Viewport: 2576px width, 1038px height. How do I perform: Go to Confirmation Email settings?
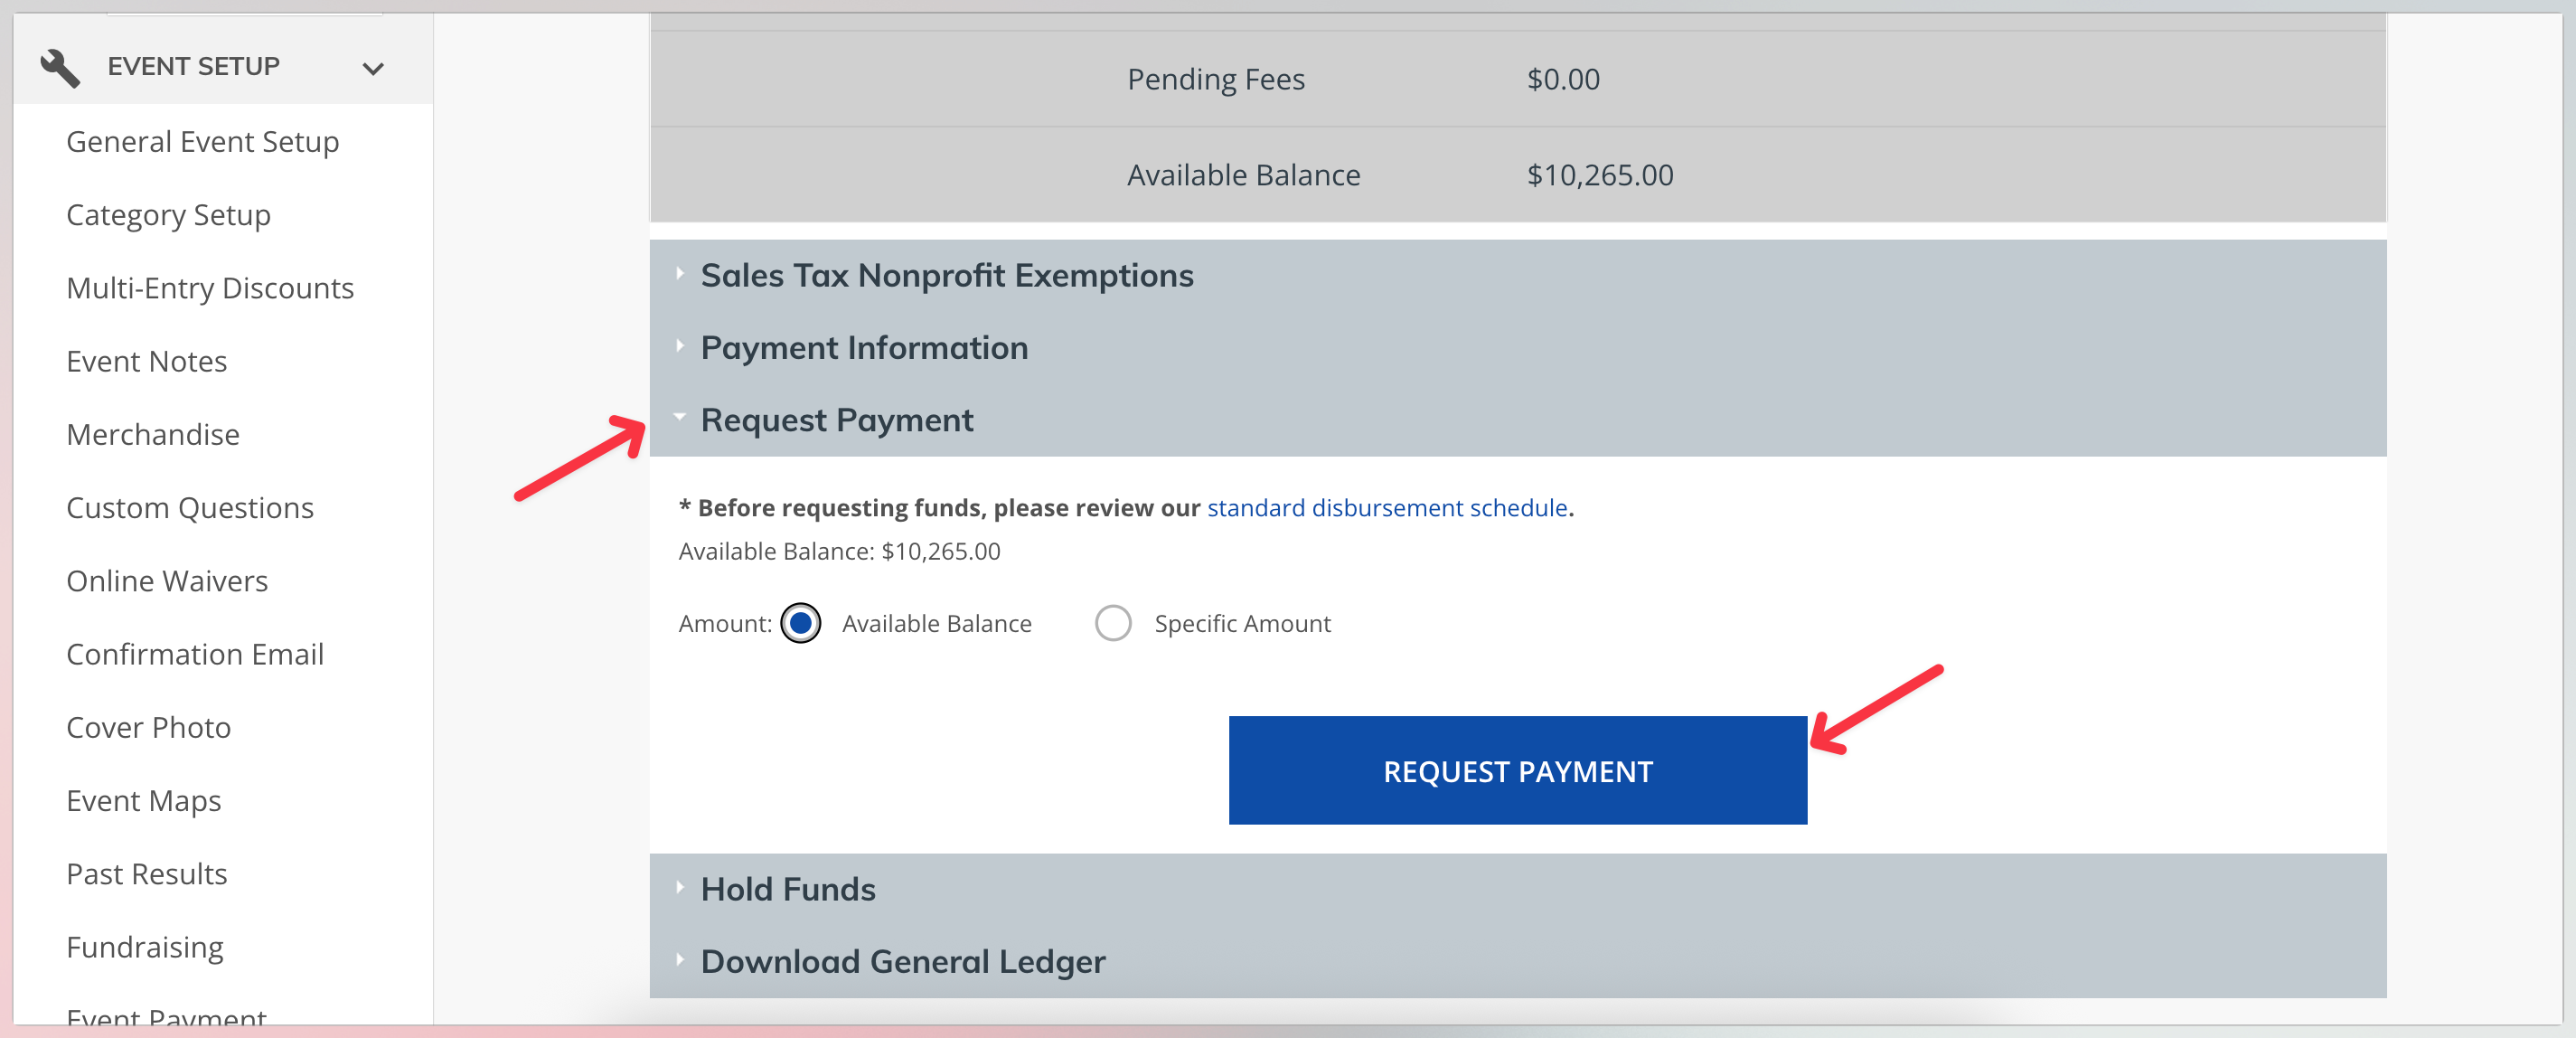point(195,653)
